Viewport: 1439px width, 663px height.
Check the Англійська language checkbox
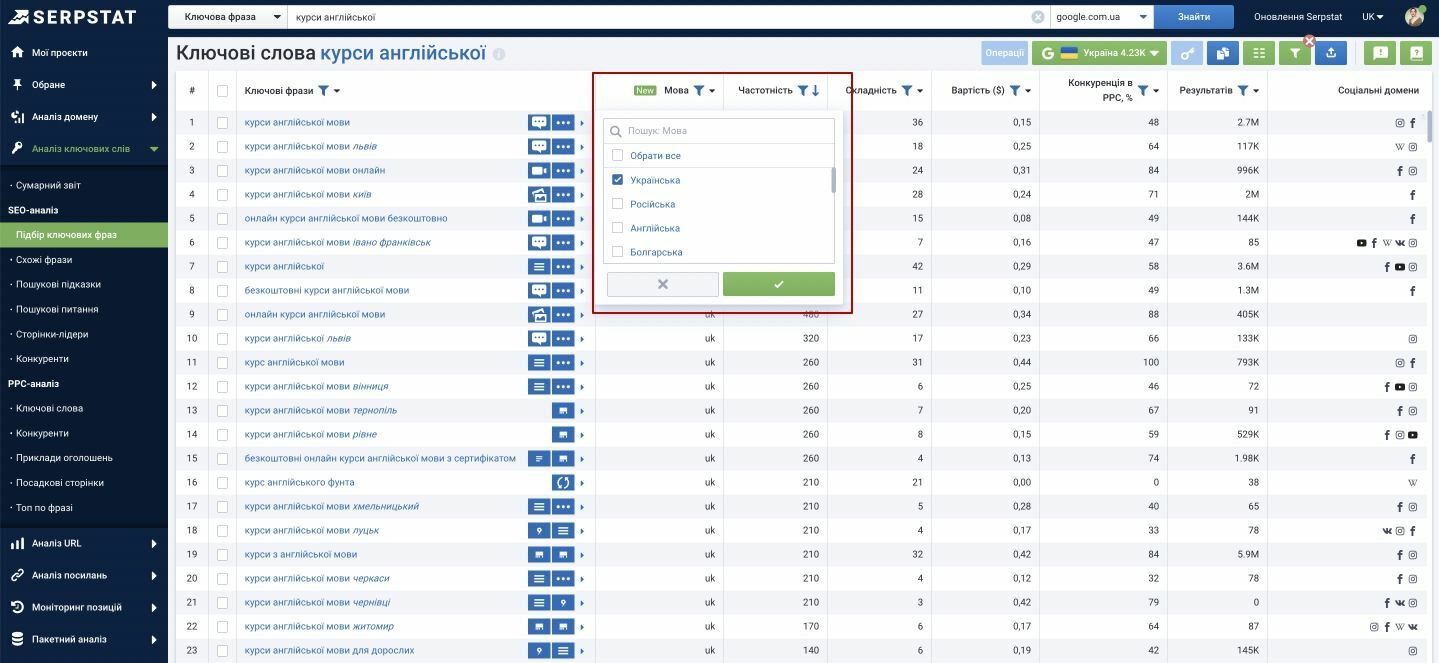[x=617, y=228]
